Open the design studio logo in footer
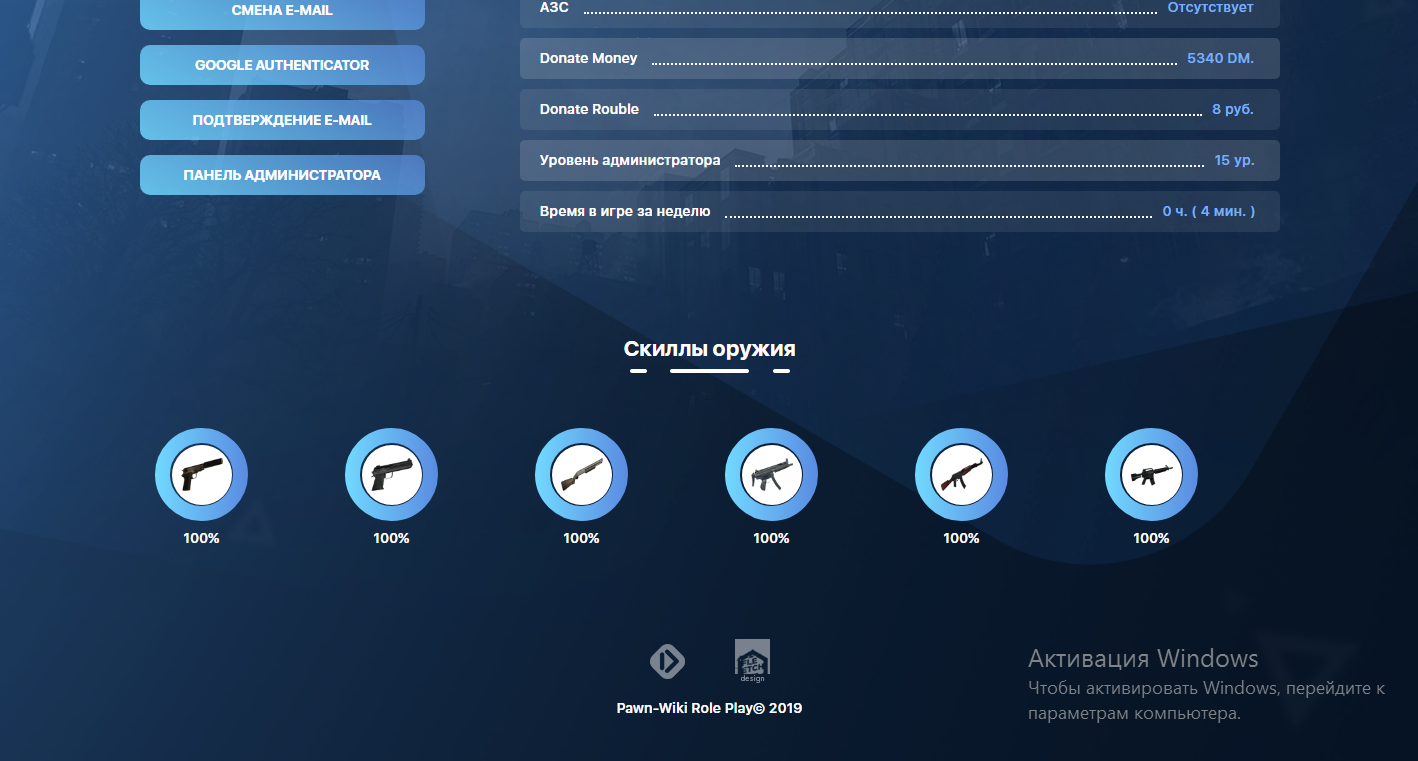This screenshot has width=1418, height=761. [752, 660]
